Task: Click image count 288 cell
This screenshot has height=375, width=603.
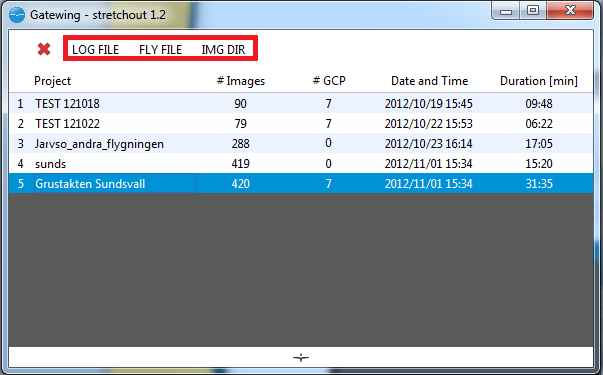Action: coord(240,143)
